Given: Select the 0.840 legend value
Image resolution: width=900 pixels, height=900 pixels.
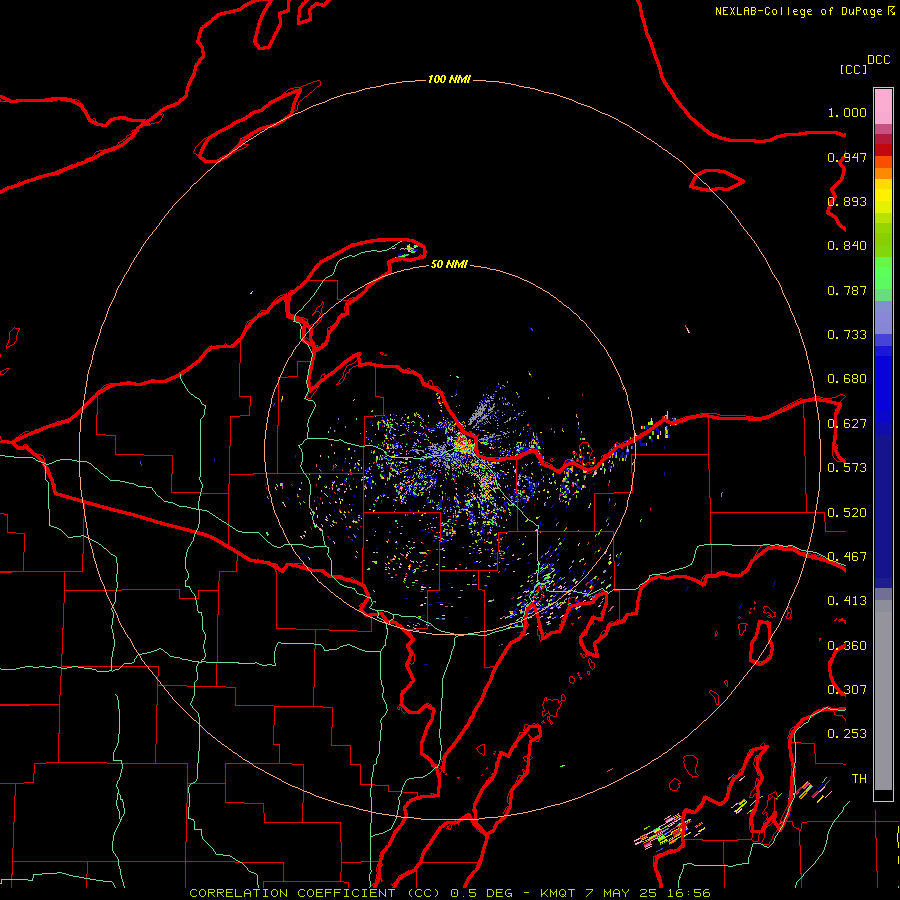Looking at the screenshot, I should (847, 246).
